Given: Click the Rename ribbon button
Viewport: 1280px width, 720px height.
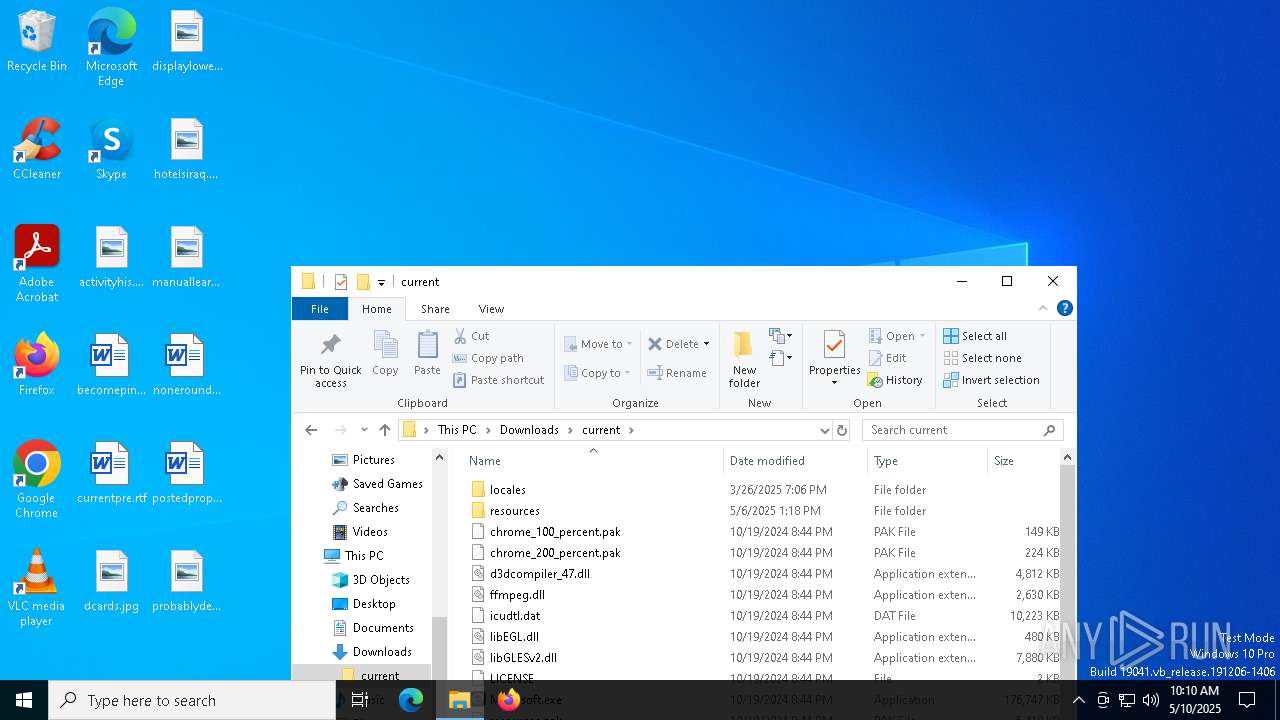Looking at the screenshot, I should click(x=677, y=373).
